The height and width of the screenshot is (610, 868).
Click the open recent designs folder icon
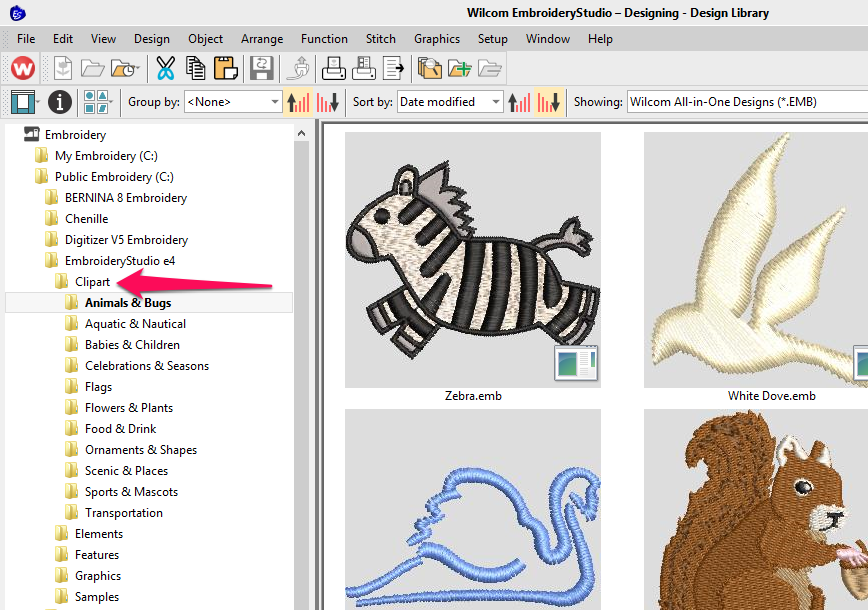tap(125, 68)
